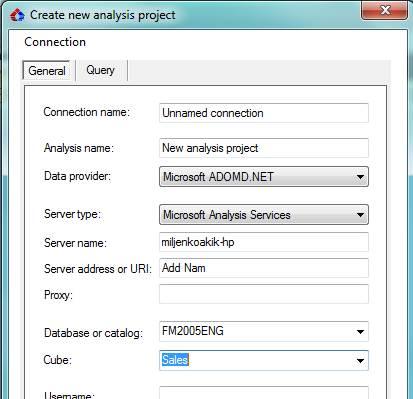Click the Connection section heading
Screen dimensions: 413x399
click(x=55, y=42)
